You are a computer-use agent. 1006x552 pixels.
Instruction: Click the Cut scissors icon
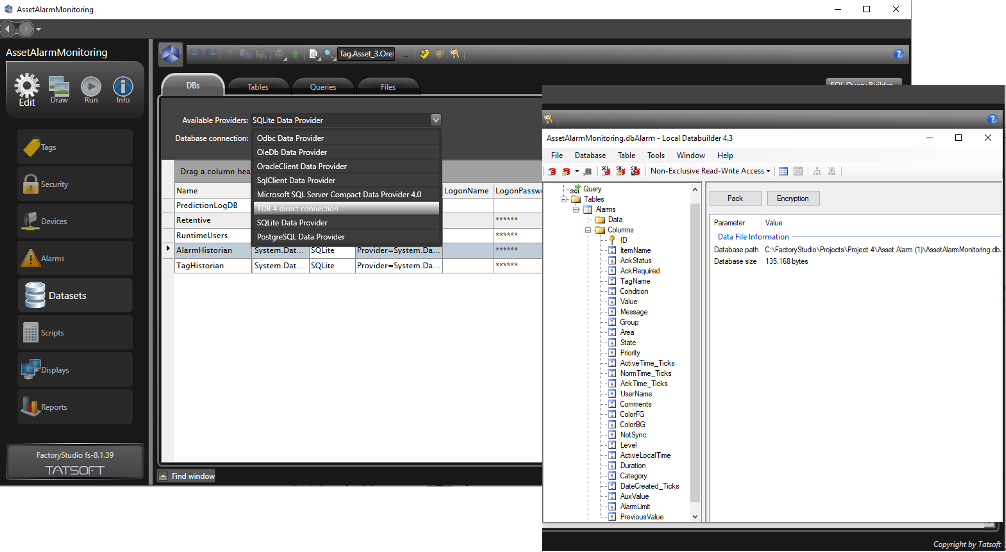230,55
